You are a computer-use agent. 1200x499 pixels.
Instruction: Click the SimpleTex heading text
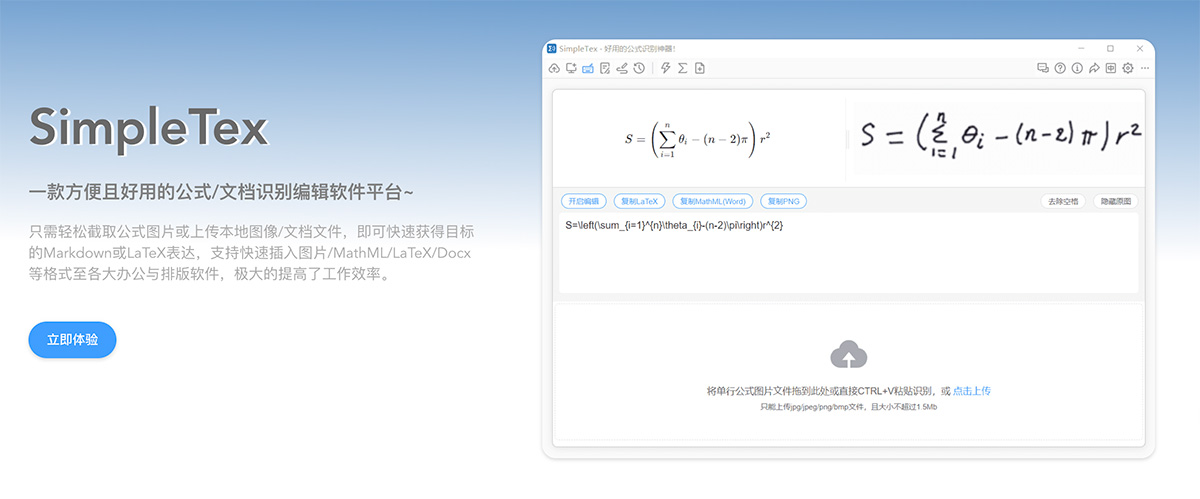(149, 127)
